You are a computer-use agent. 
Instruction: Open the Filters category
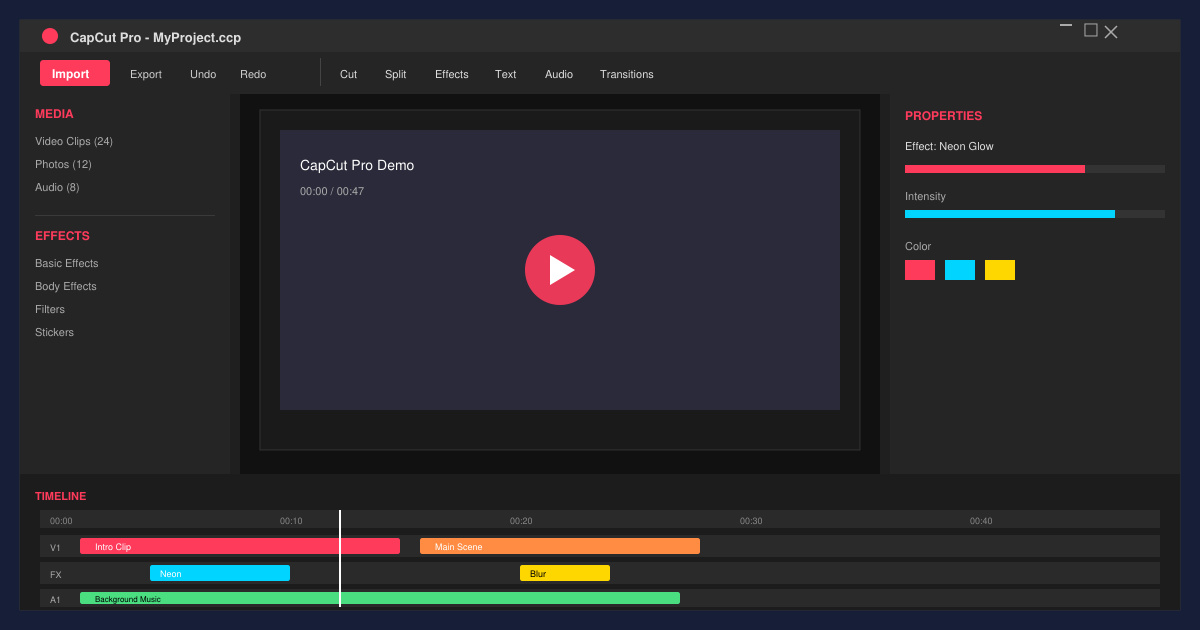[50, 309]
